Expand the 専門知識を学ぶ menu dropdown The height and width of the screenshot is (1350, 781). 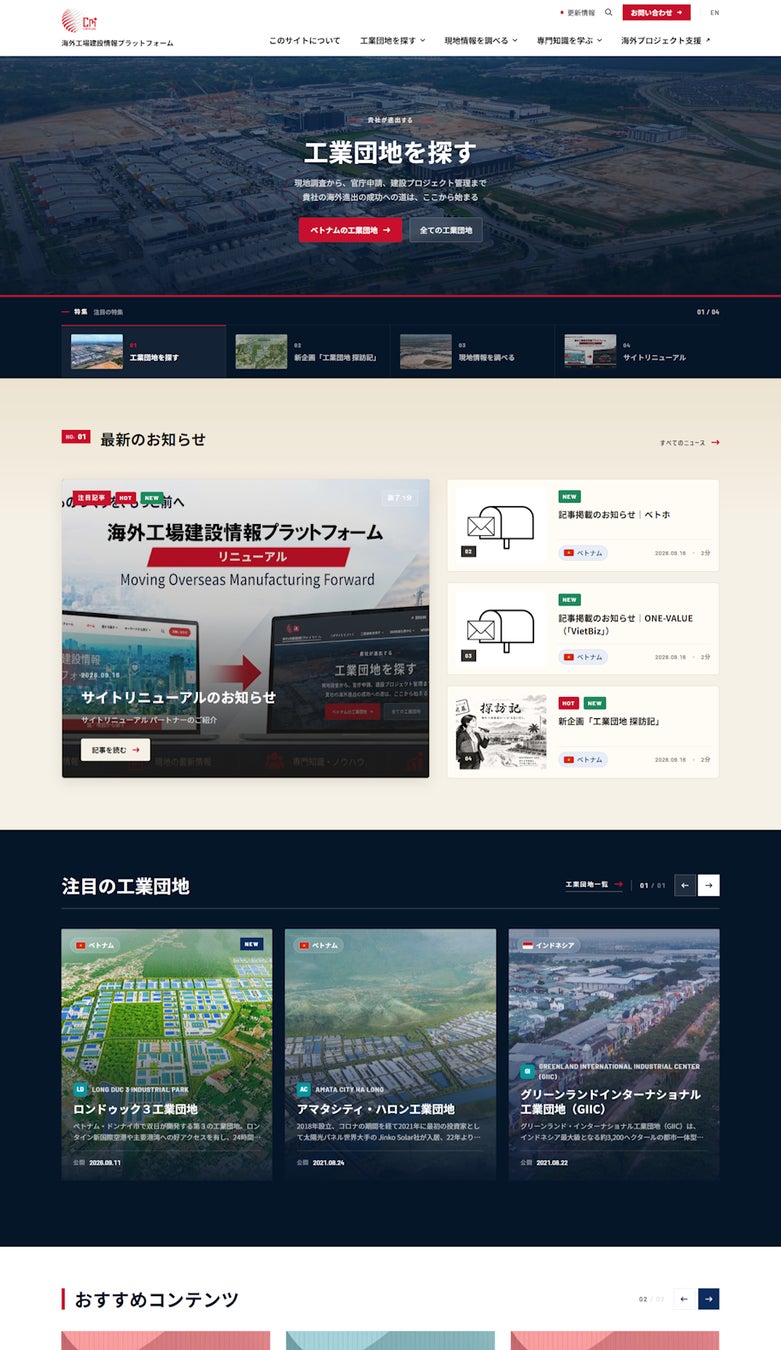point(569,41)
